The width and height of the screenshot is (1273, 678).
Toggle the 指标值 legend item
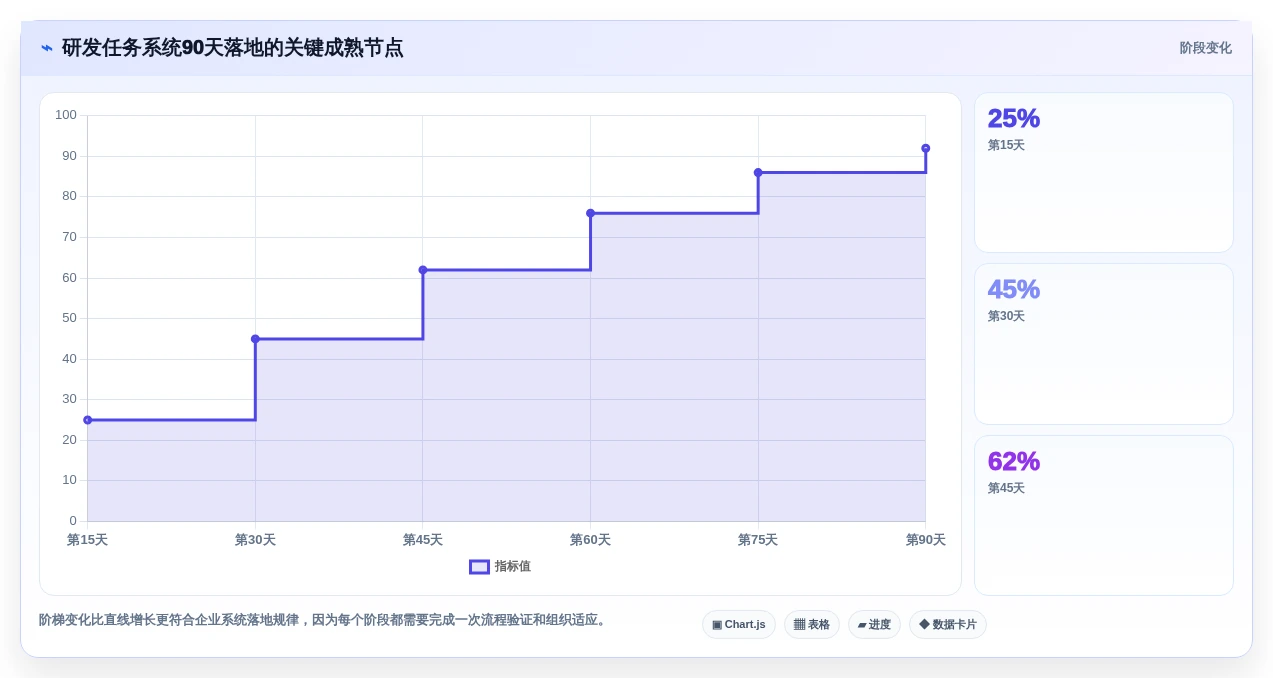click(x=500, y=566)
